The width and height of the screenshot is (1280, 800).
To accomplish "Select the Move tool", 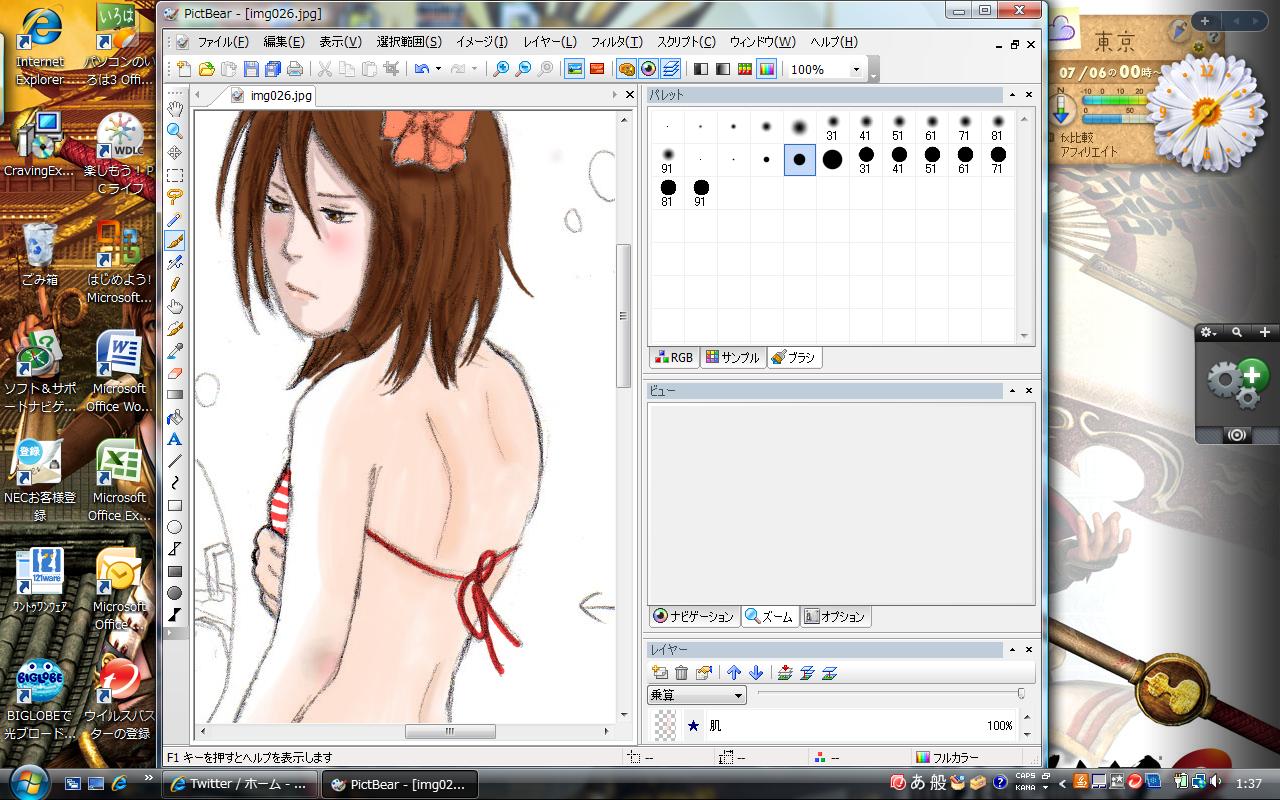I will [175, 153].
